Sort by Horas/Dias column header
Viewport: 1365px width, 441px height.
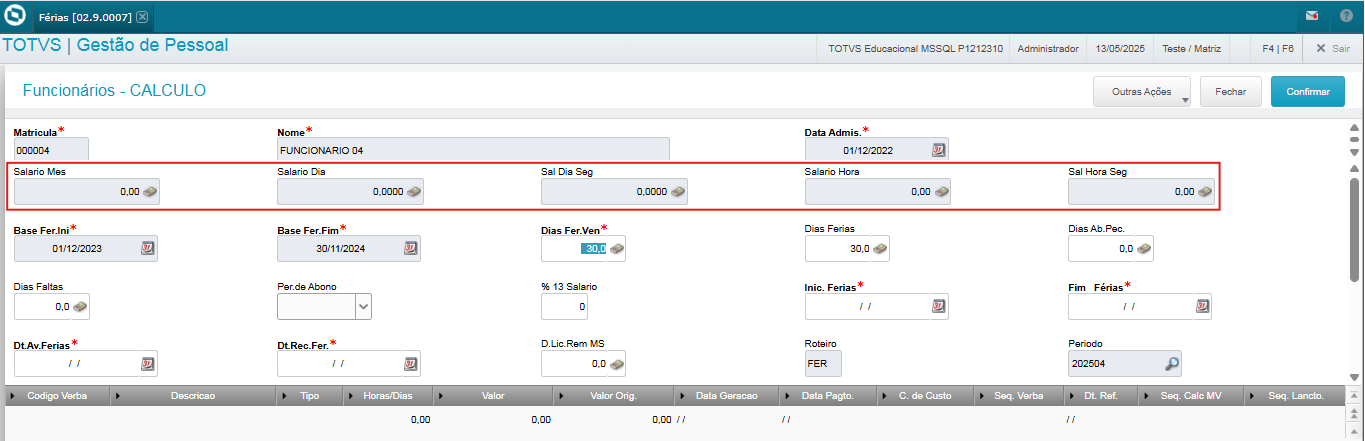pos(388,396)
